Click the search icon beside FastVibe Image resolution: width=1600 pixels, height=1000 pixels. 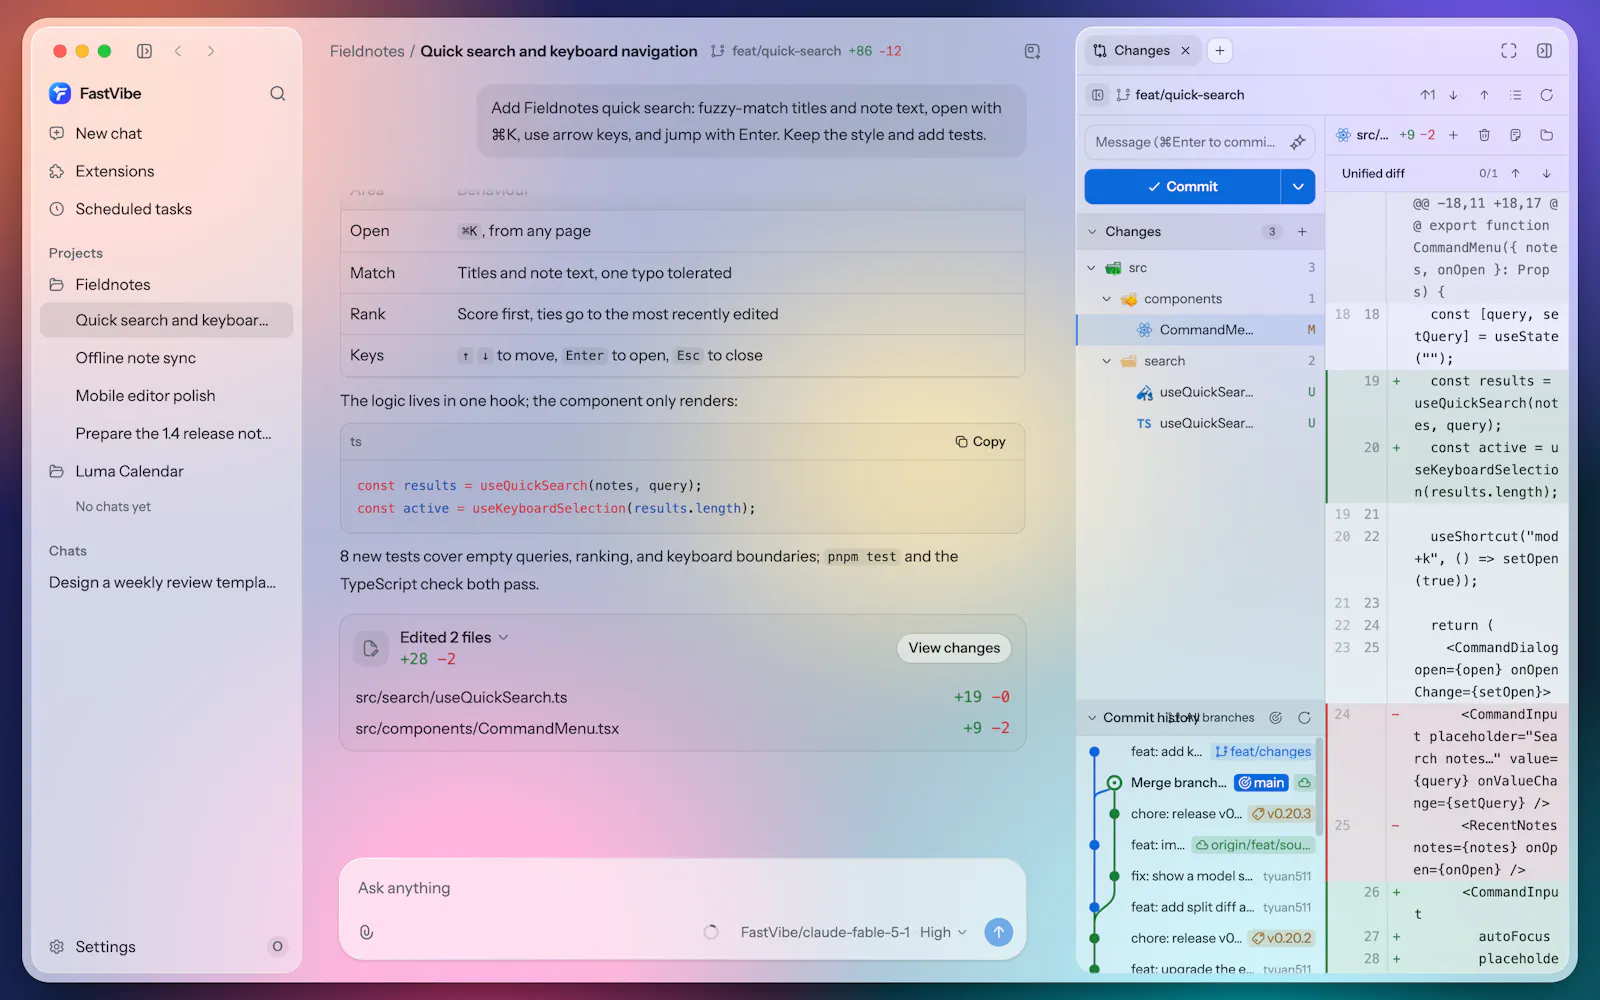(278, 94)
